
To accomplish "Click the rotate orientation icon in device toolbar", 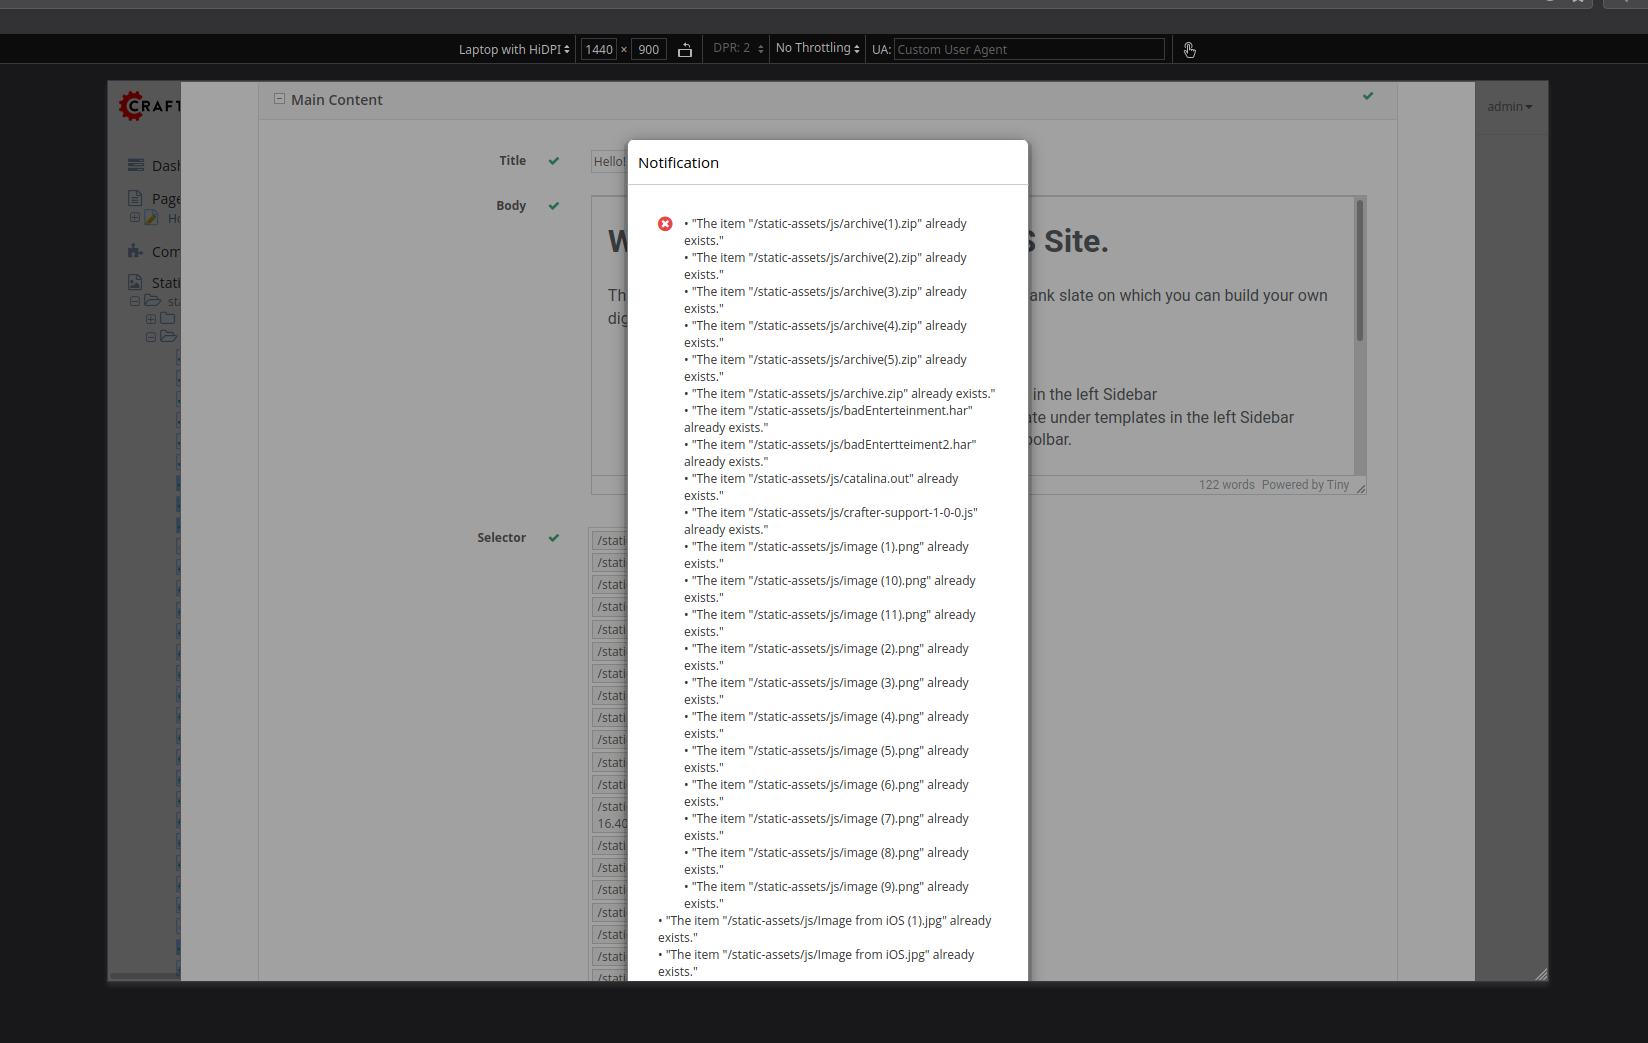I will (x=685, y=49).
